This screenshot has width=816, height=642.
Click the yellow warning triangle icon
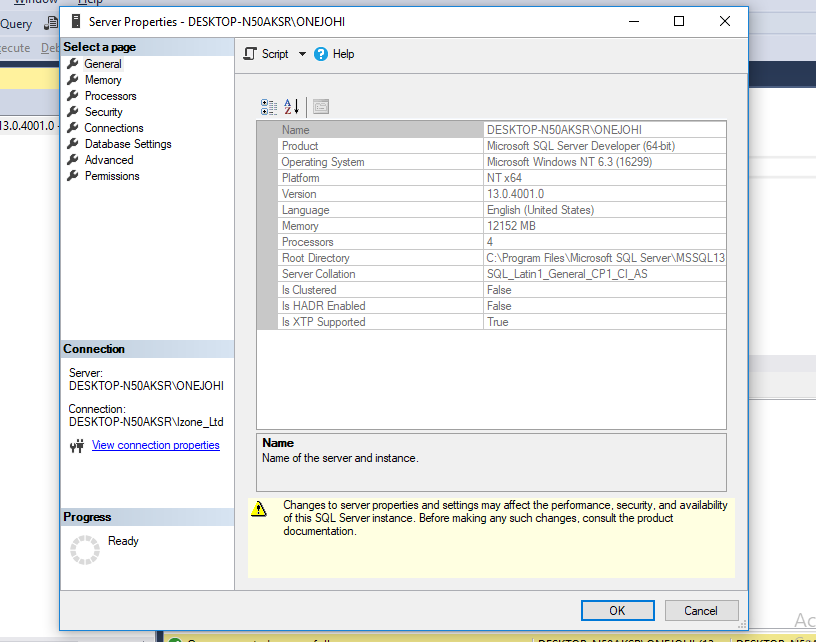pyautogui.click(x=259, y=509)
